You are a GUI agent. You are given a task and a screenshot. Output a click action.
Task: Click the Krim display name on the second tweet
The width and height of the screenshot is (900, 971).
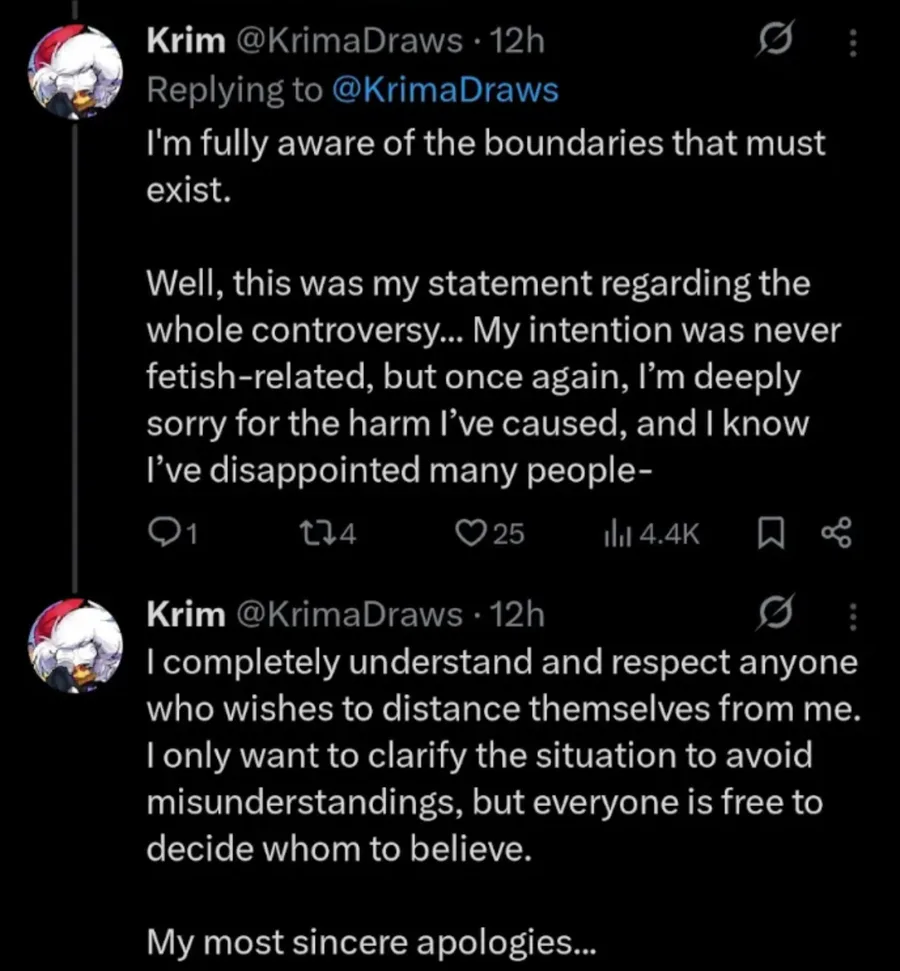pos(185,613)
